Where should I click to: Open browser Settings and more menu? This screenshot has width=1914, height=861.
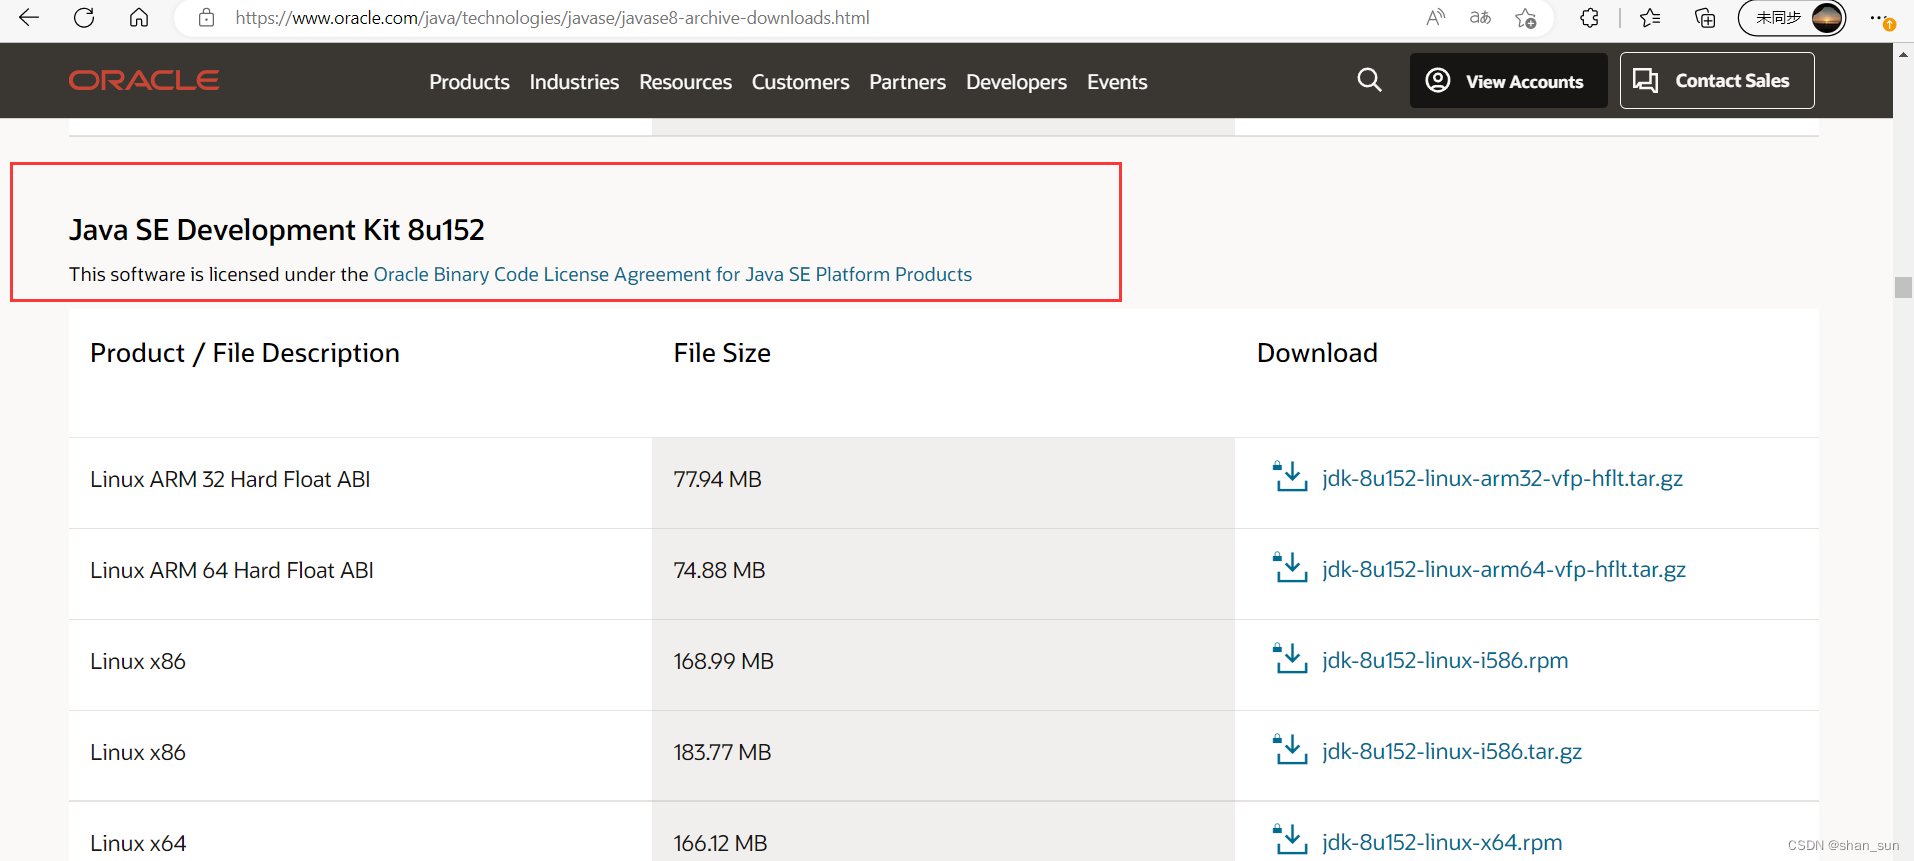[x=1880, y=18]
